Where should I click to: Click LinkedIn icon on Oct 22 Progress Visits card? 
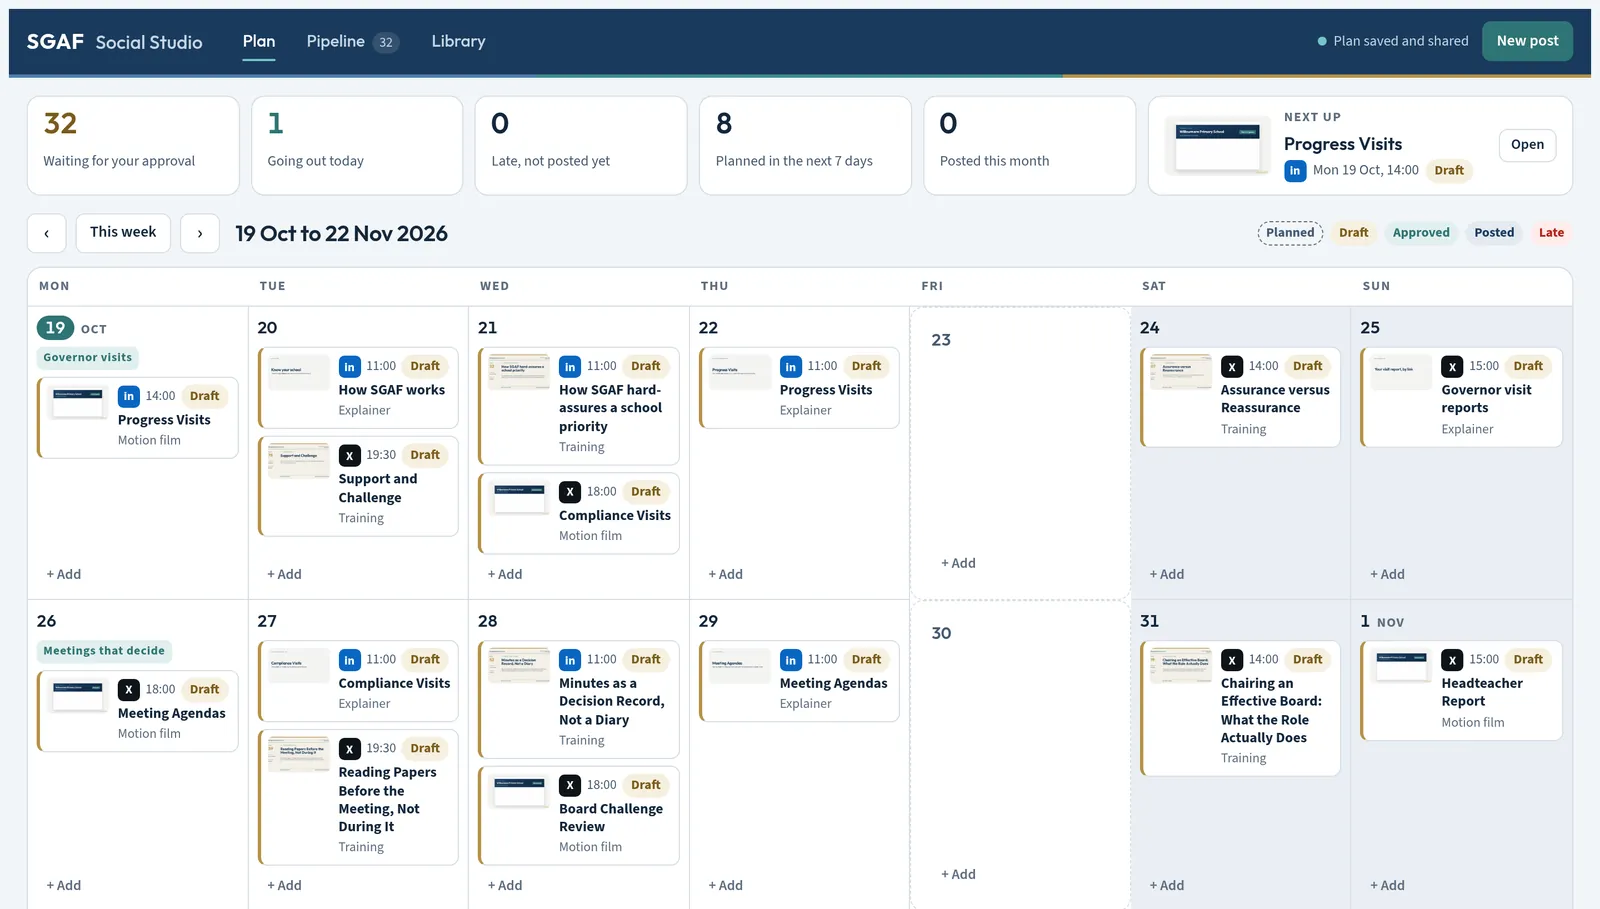(791, 367)
